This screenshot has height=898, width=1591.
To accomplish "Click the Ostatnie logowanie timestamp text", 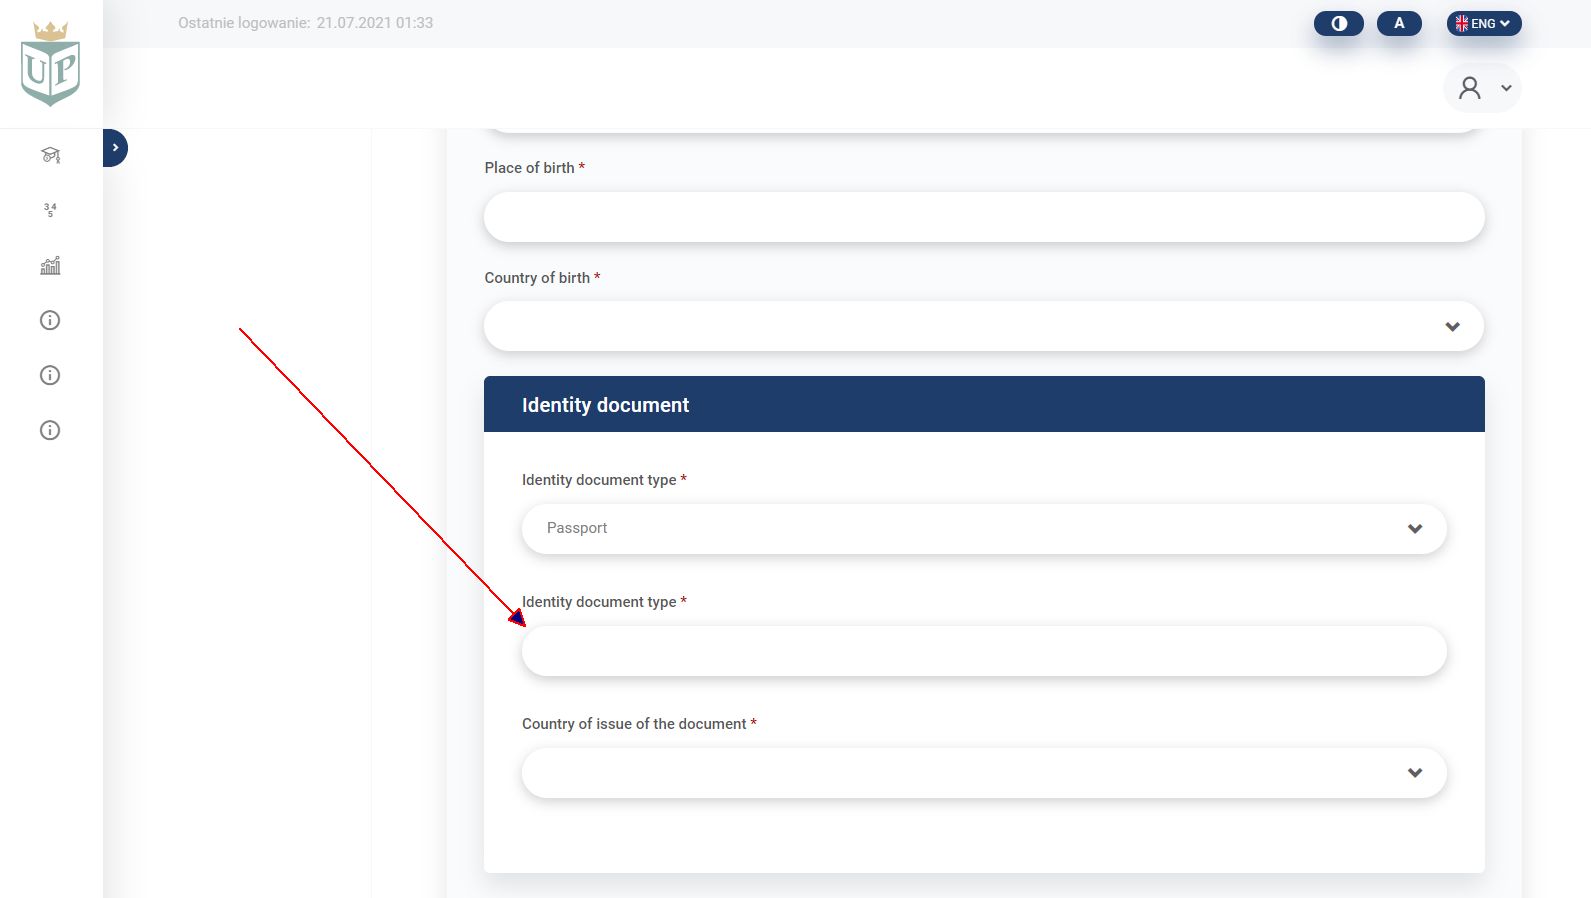I will (305, 23).
